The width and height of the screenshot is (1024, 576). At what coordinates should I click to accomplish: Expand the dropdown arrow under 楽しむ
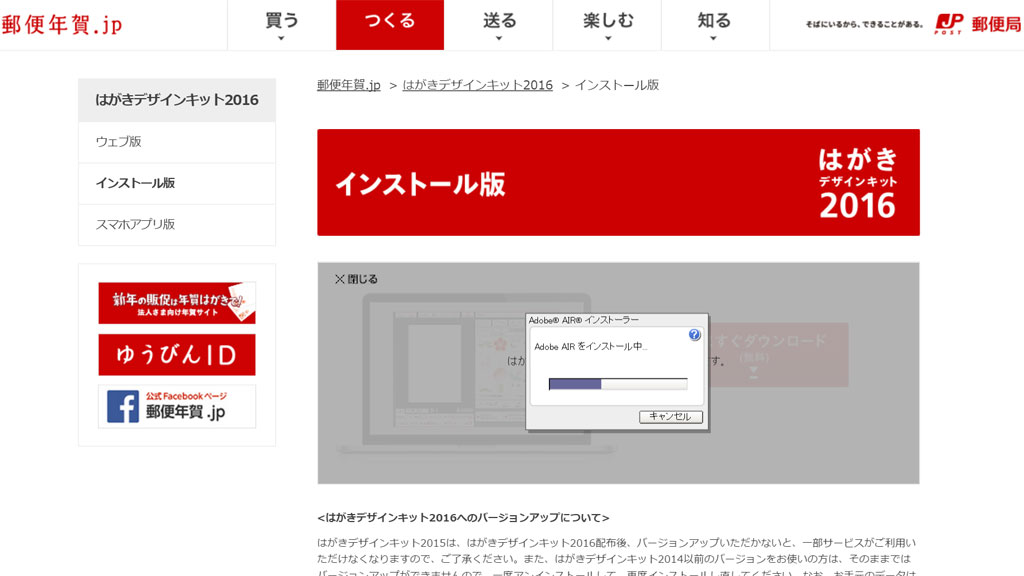607,39
